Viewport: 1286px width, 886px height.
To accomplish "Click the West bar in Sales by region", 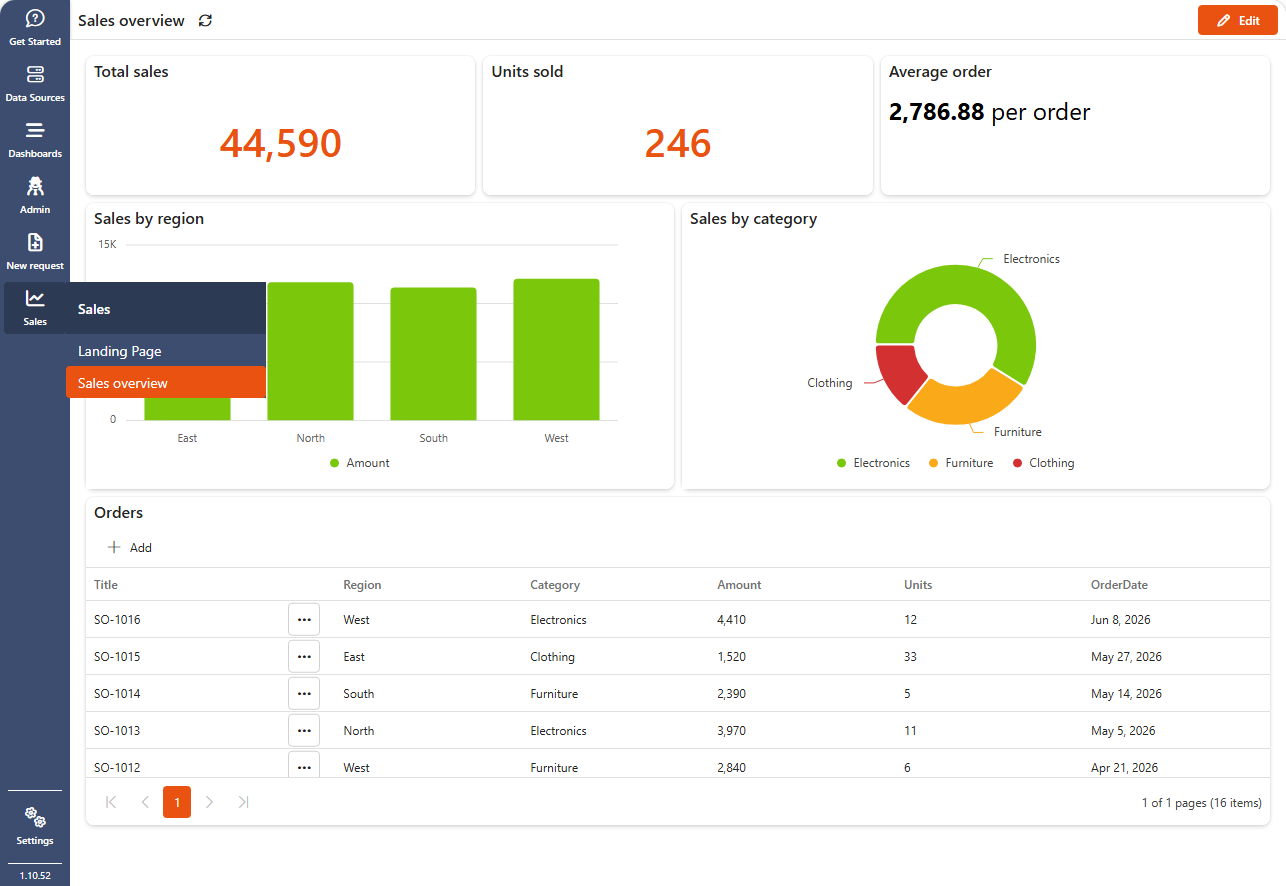I will coord(556,349).
